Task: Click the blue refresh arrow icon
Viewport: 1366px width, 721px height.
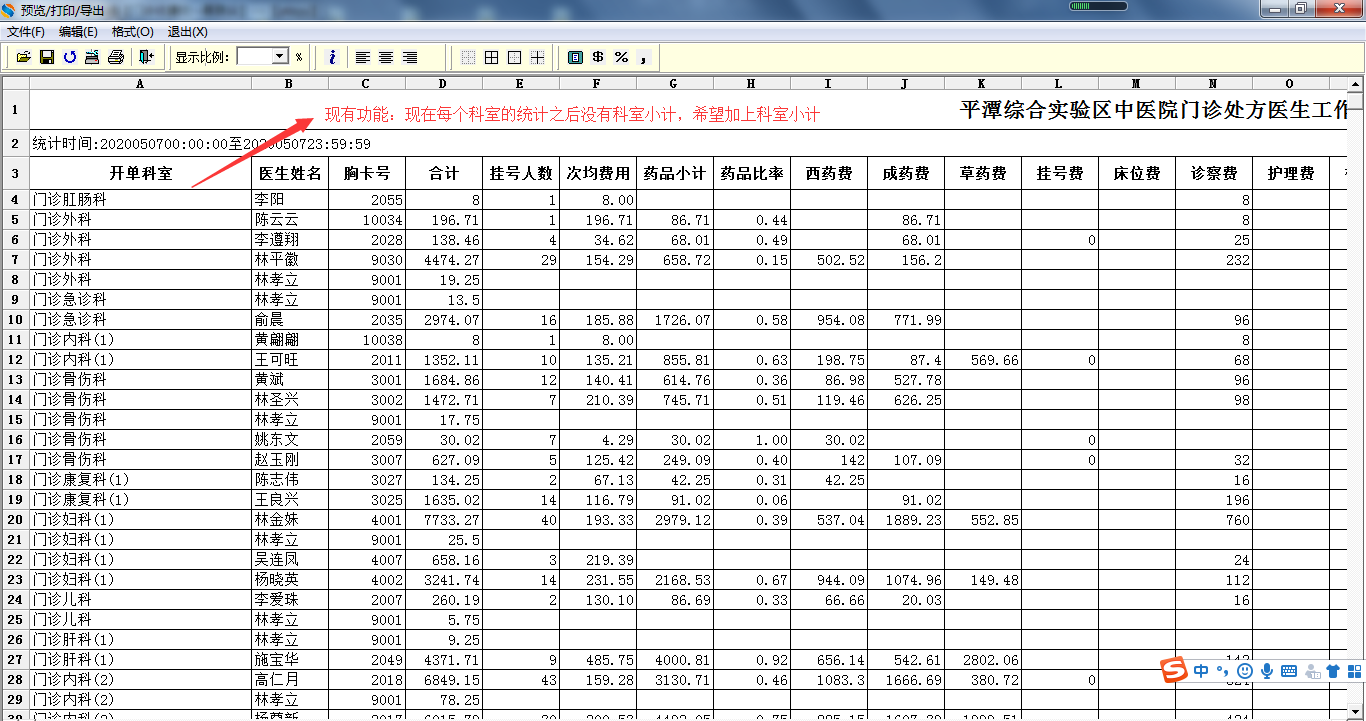Action: click(x=69, y=57)
